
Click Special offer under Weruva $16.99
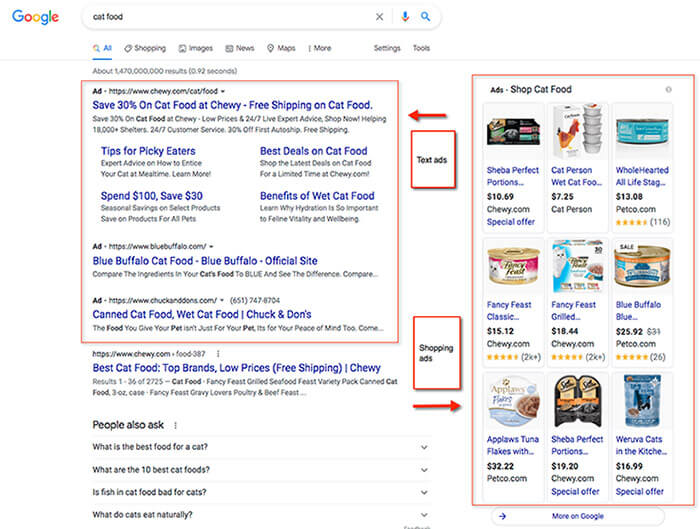640,492
